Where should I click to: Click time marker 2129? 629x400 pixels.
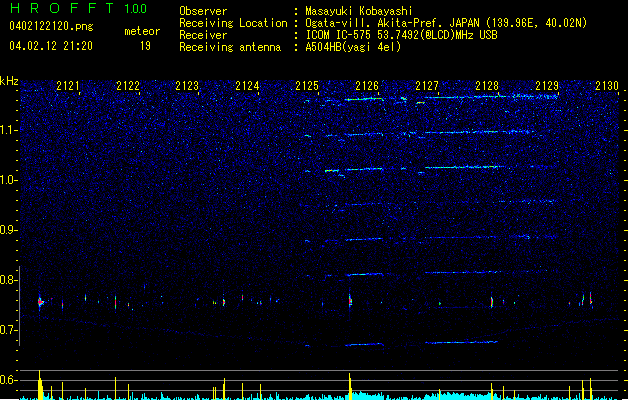547,86
